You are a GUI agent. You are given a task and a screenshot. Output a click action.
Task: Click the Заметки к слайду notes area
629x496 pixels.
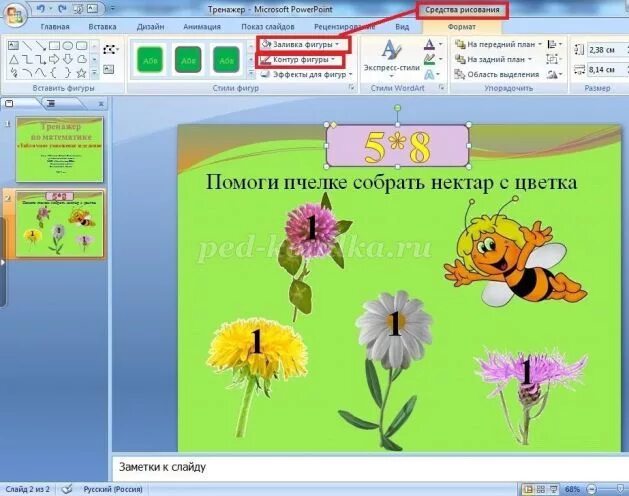371,468
